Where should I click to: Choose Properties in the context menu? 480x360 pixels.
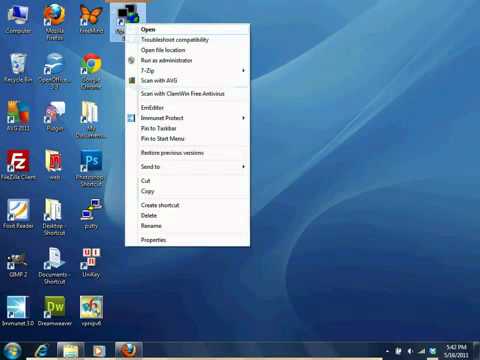point(187,240)
